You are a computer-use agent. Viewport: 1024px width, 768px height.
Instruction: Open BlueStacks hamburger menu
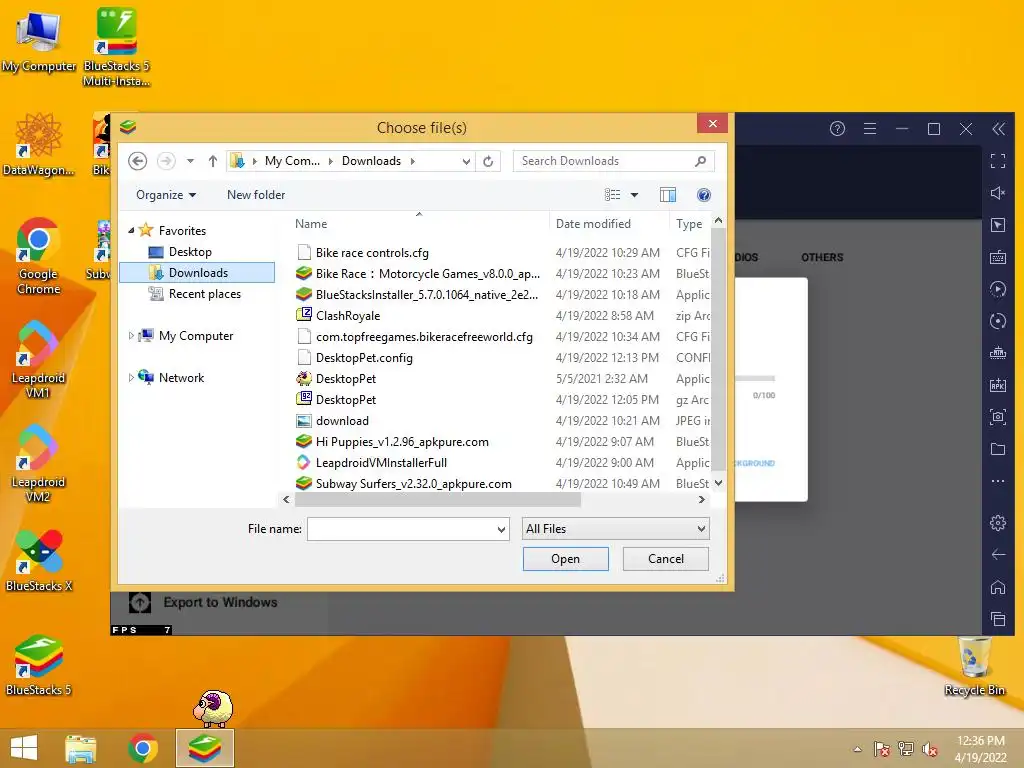coord(870,129)
